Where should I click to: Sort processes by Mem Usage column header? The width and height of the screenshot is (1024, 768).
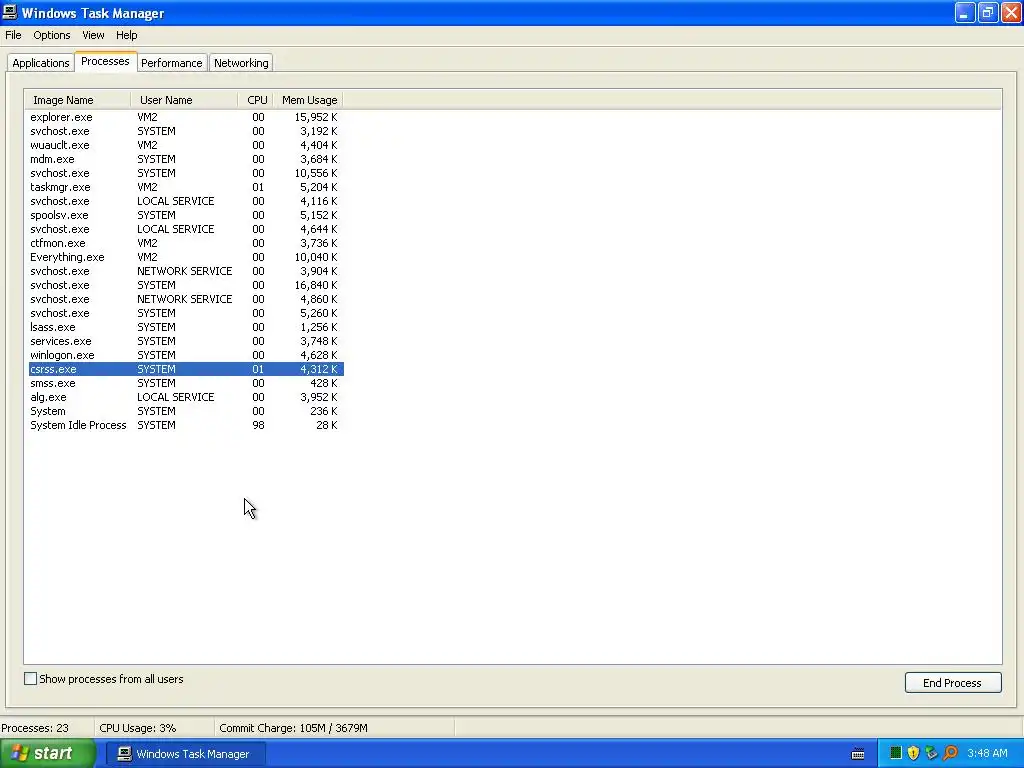click(x=308, y=100)
